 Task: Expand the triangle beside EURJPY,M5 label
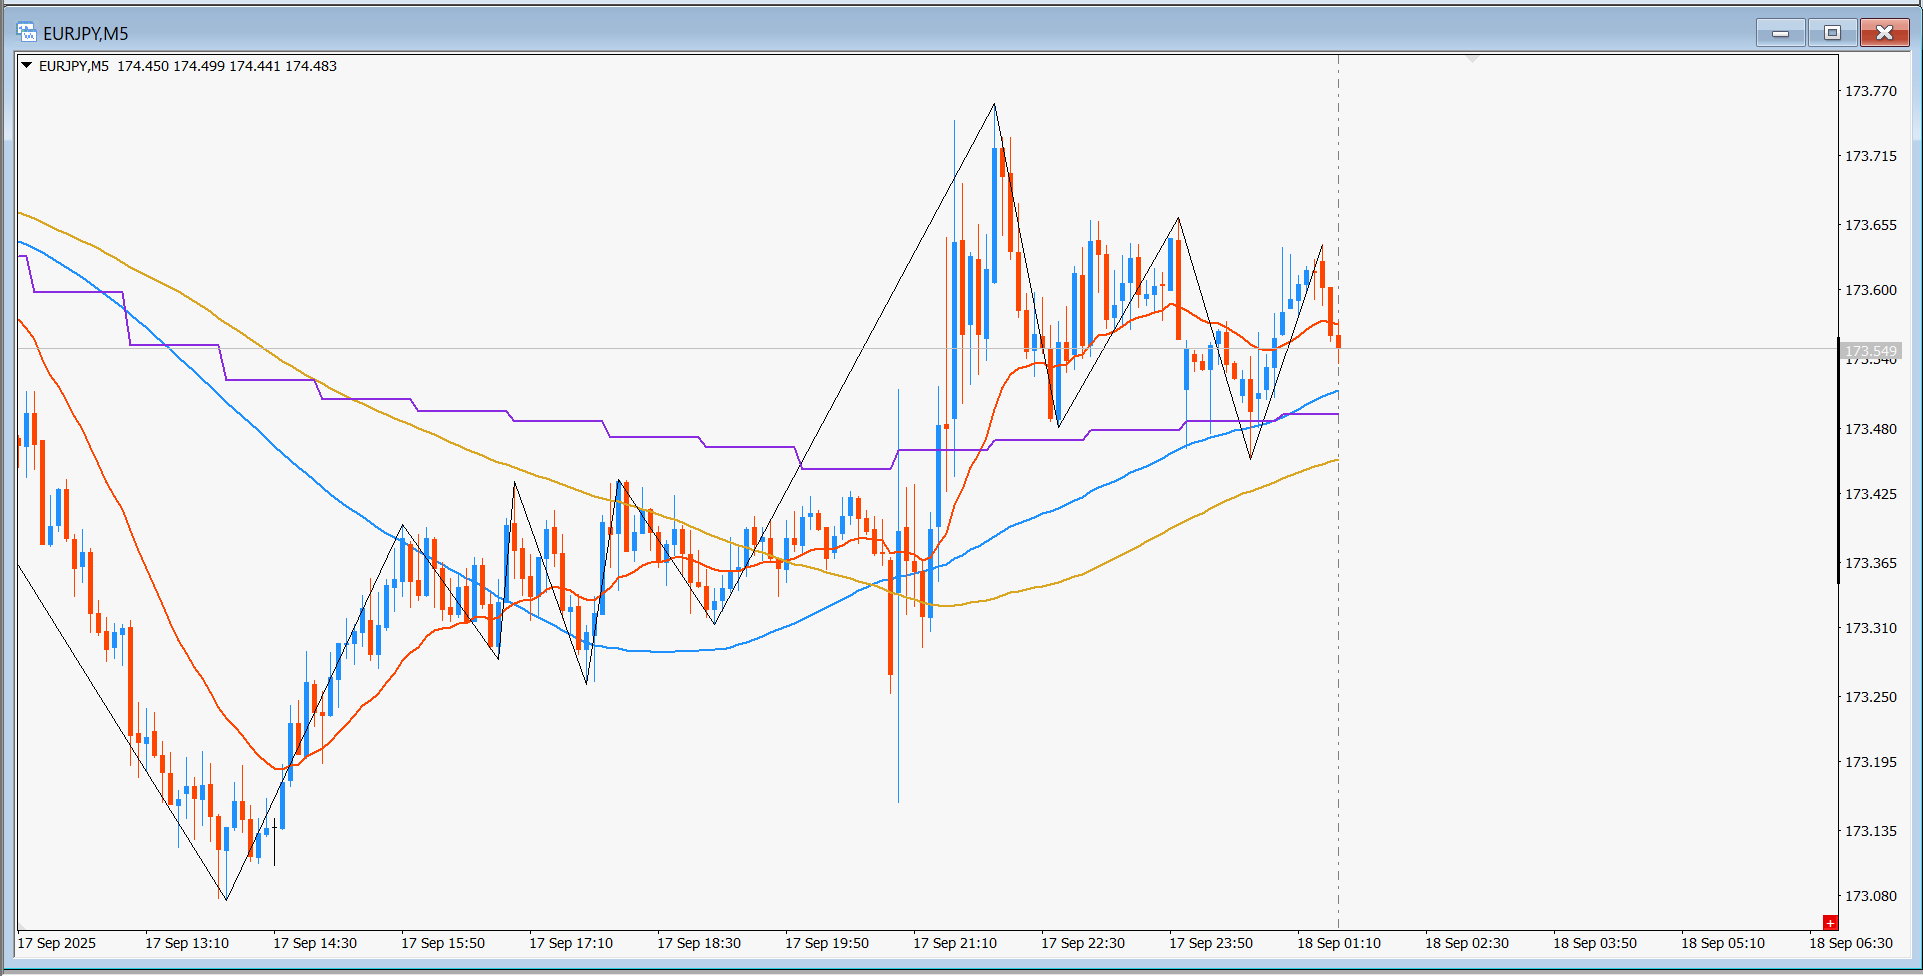pos(27,66)
